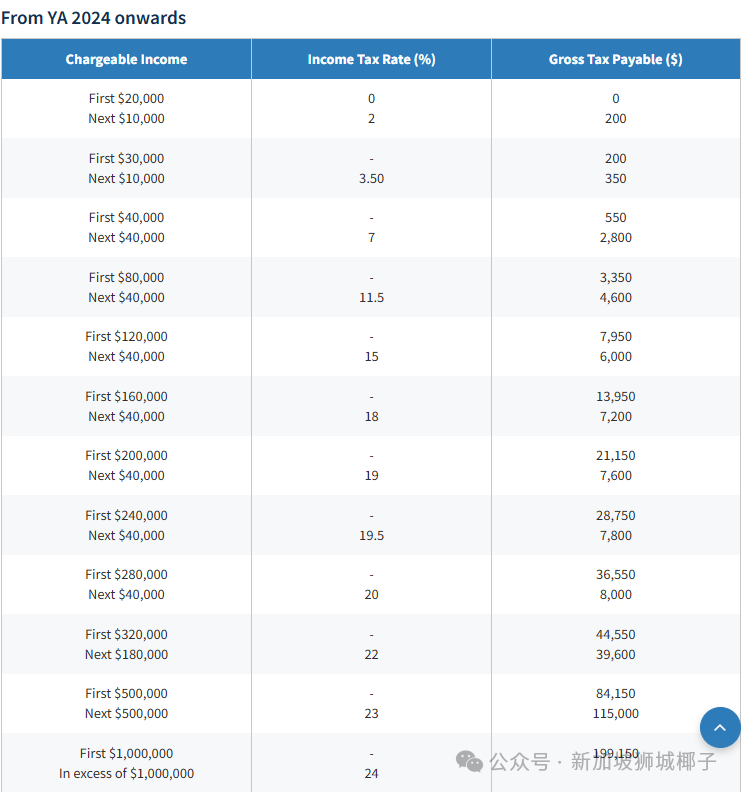Screen dimensions: 741x792
Task: Select the 'Next $180,000' income entry
Action: click(126, 654)
